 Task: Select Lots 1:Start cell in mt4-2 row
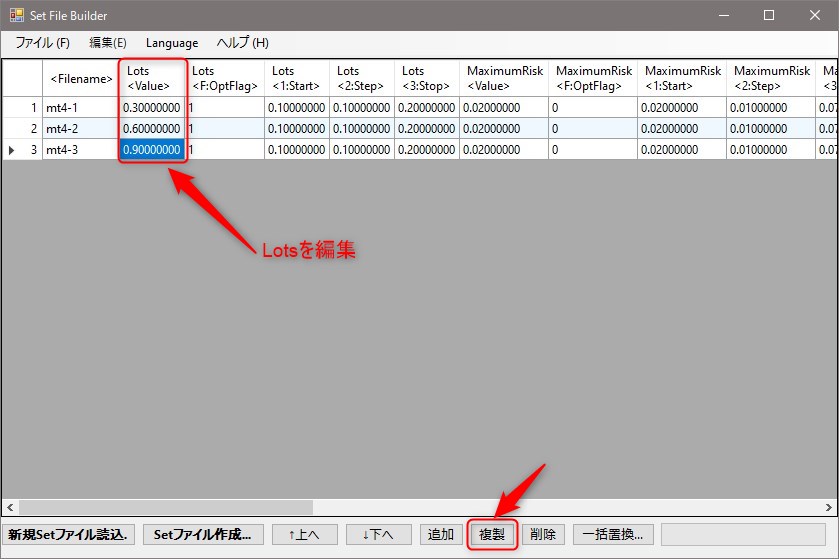point(297,128)
